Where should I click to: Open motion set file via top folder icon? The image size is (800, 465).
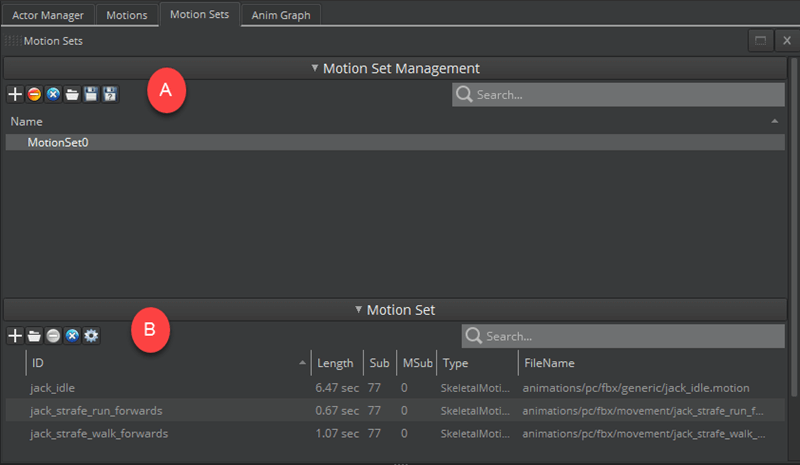72,94
